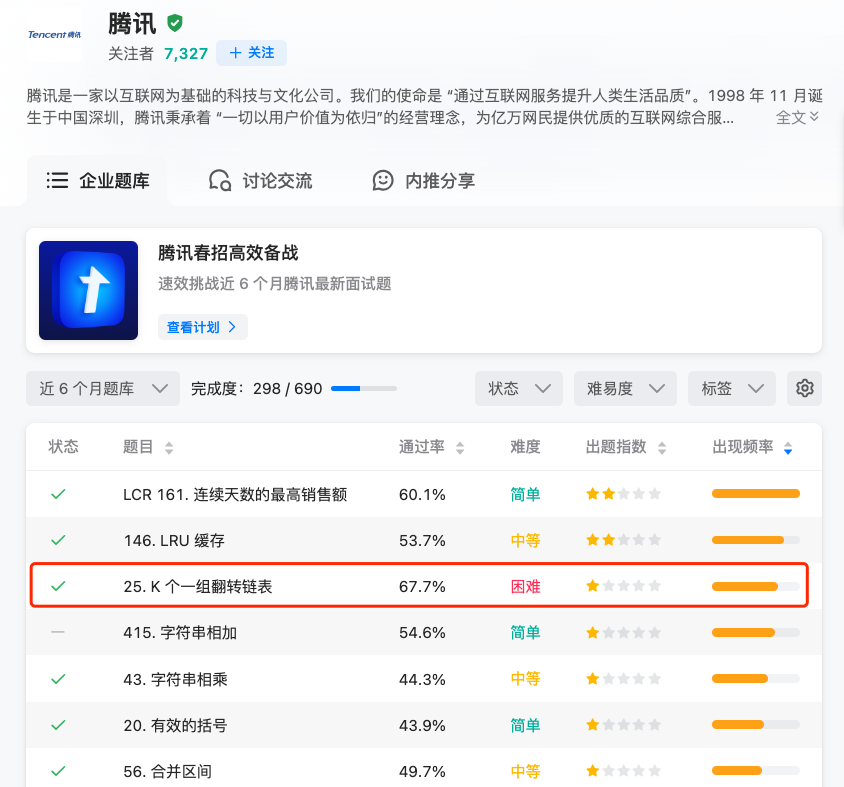
Task: Click the green verified shield badge
Action: [174, 23]
